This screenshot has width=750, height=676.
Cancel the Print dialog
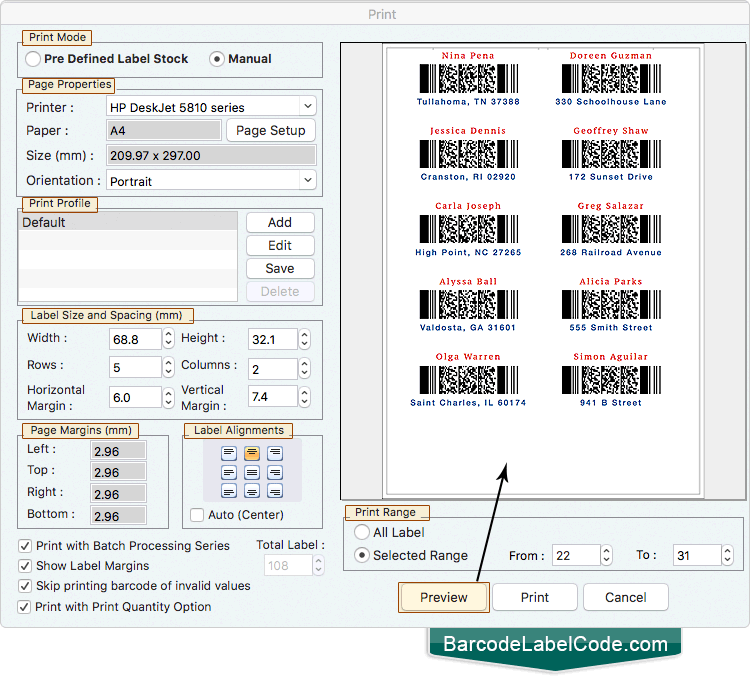[x=626, y=597]
